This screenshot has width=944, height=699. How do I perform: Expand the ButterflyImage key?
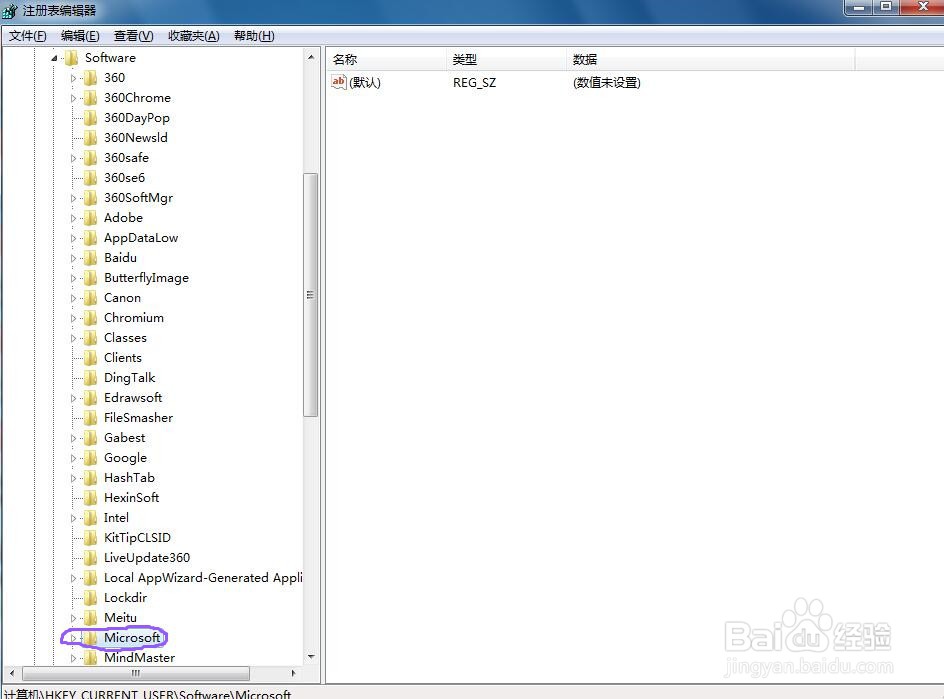pyautogui.click(x=73, y=278)
